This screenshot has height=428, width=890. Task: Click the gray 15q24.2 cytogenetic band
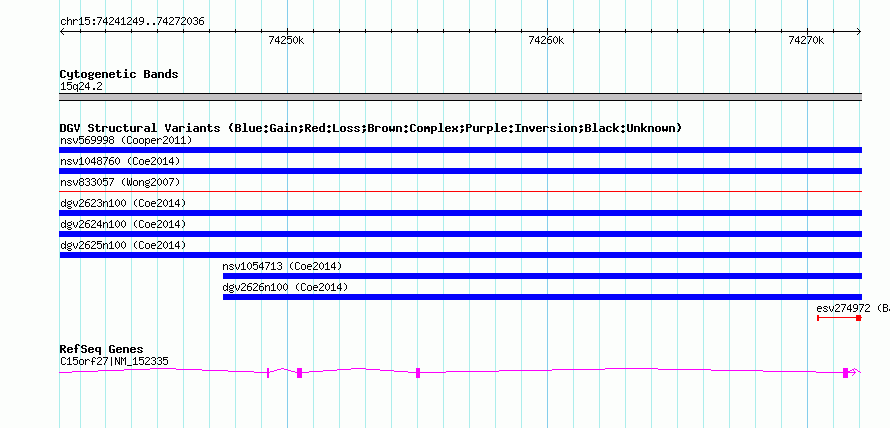460,97
